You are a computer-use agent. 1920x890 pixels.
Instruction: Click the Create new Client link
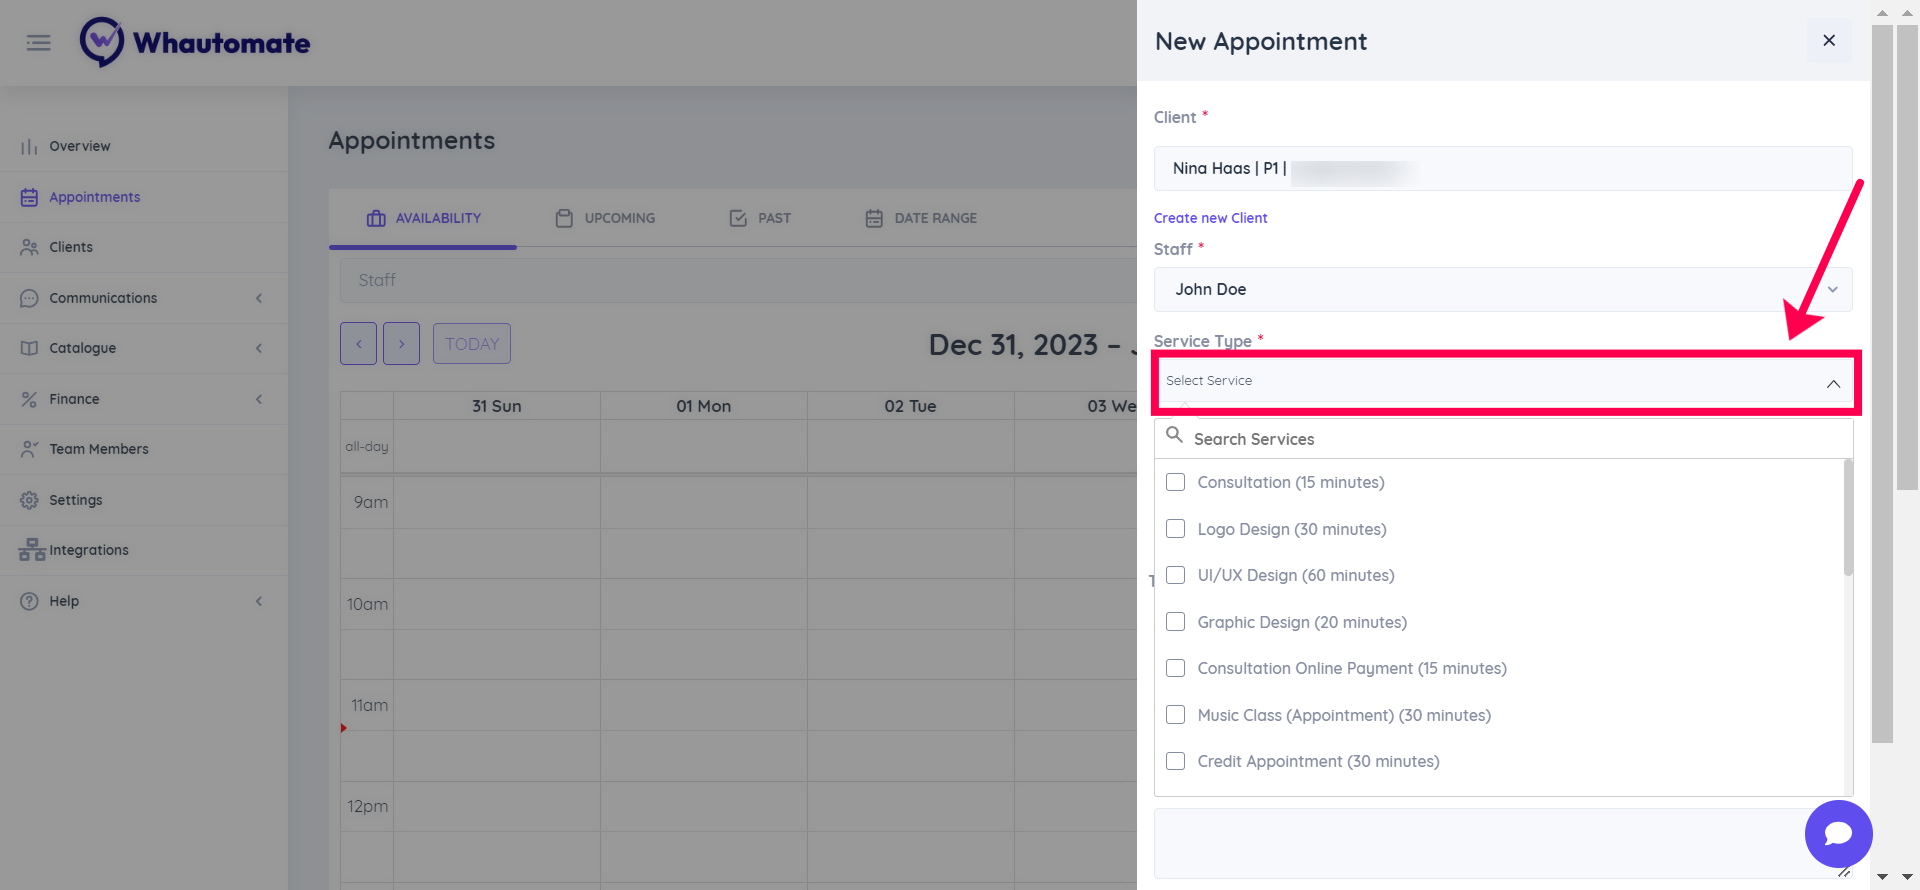[1210, 218]
